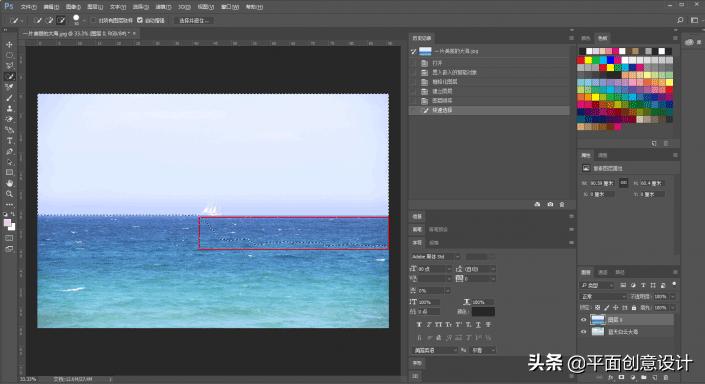Toggle Underline style in Character panel
705x384 pixels.
click(478, 325)
